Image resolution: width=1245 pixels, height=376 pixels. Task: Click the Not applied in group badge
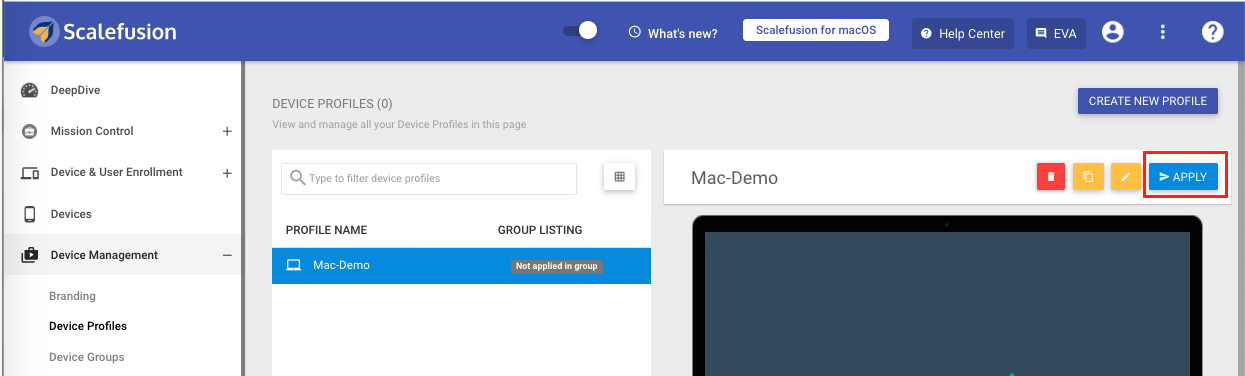pos(557,267)
